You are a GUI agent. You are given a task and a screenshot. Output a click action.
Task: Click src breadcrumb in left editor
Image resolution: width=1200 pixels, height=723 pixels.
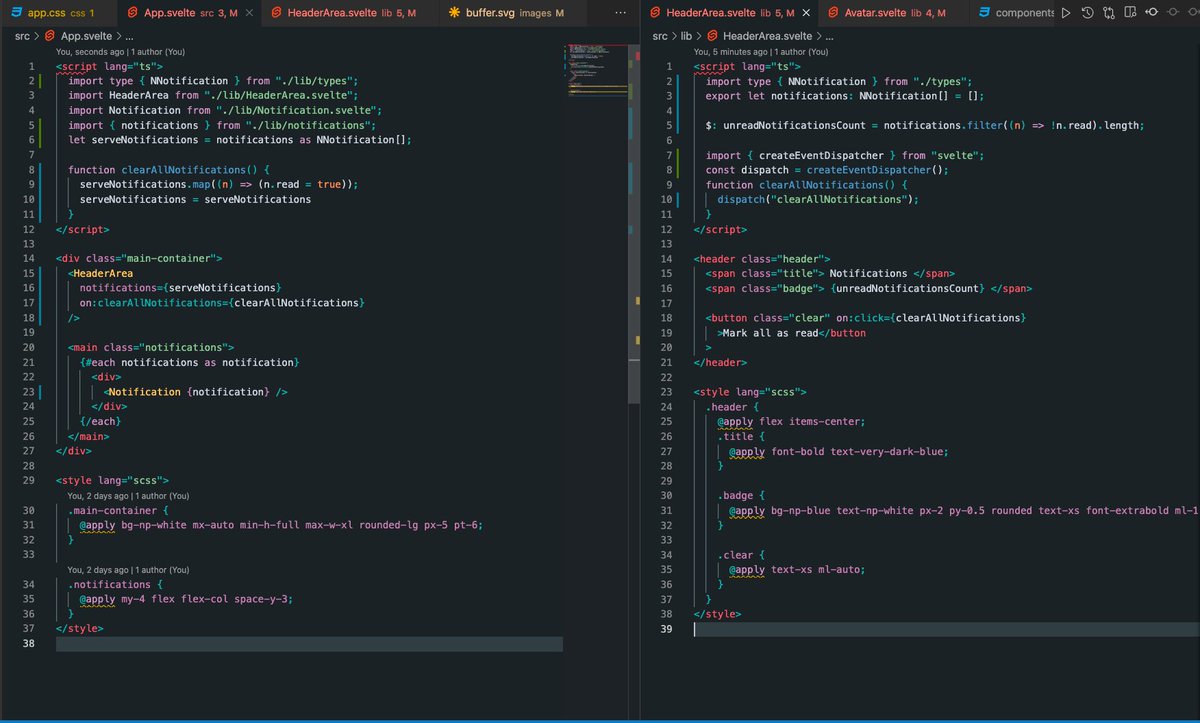[x=22, y=36]
